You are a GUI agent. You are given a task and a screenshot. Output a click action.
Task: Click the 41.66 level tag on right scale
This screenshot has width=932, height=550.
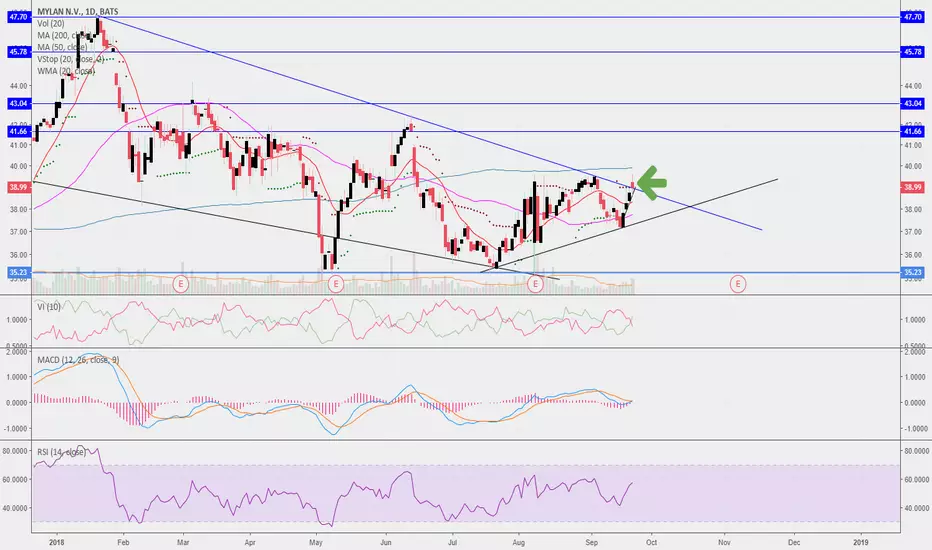[x=912, y=131]
